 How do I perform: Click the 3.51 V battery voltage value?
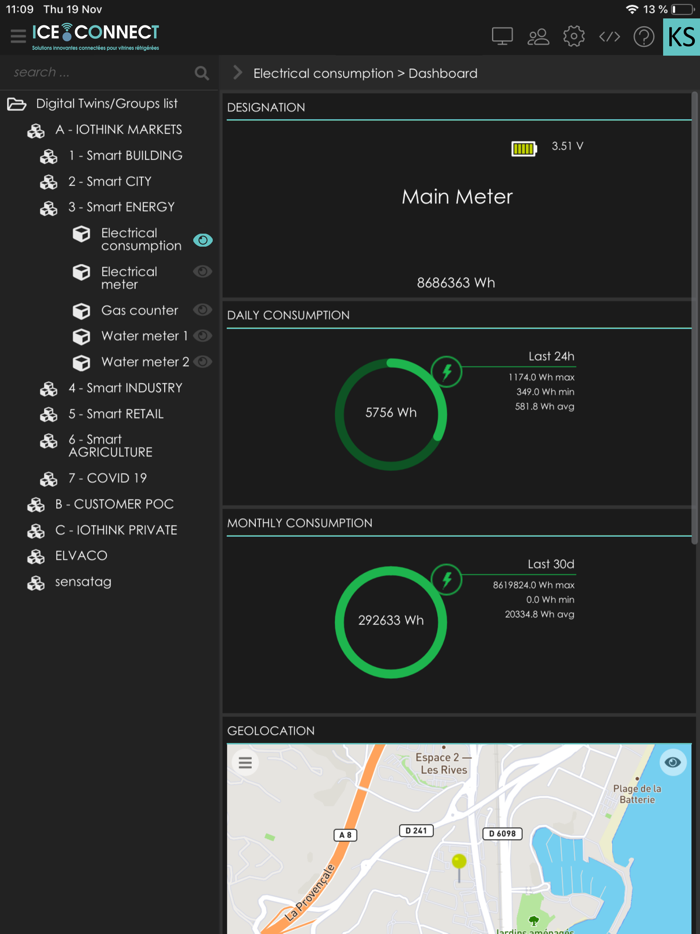coord(567,146)
